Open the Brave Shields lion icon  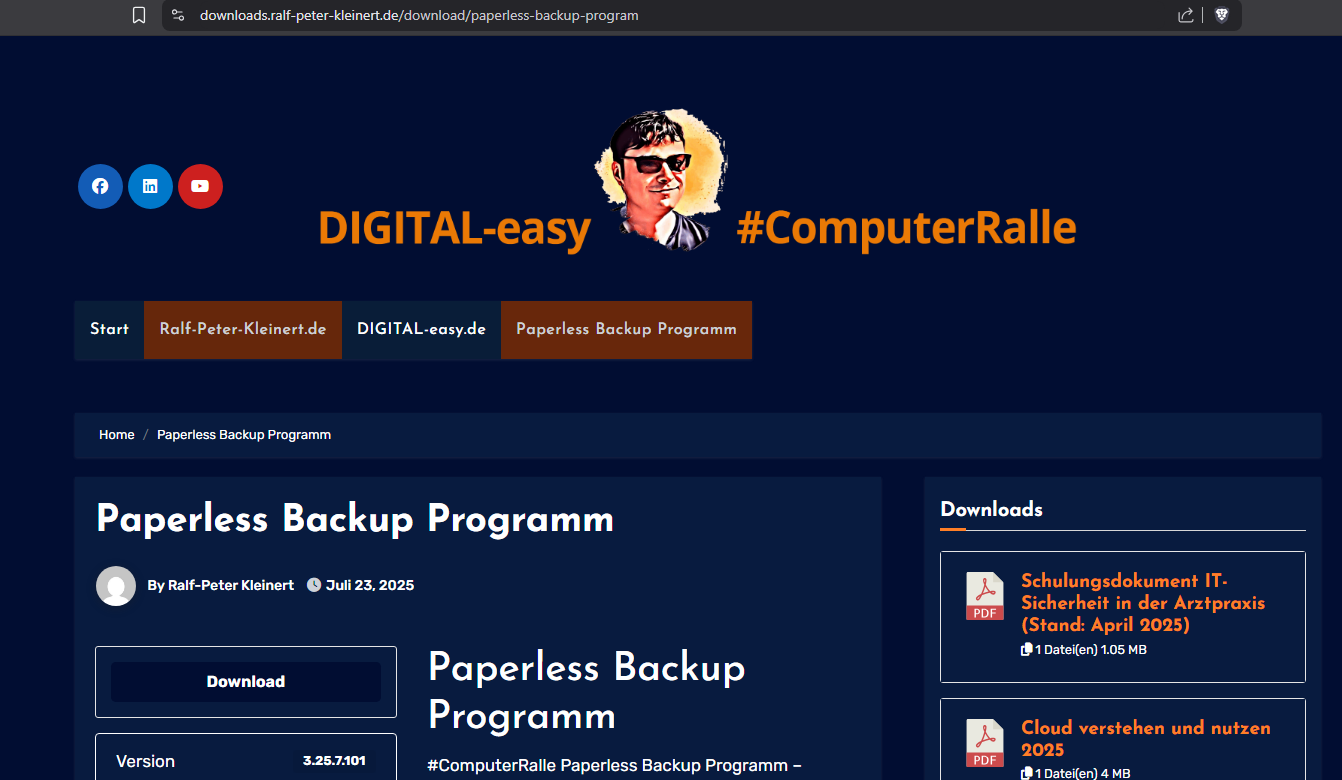[x=1221, y=15]
